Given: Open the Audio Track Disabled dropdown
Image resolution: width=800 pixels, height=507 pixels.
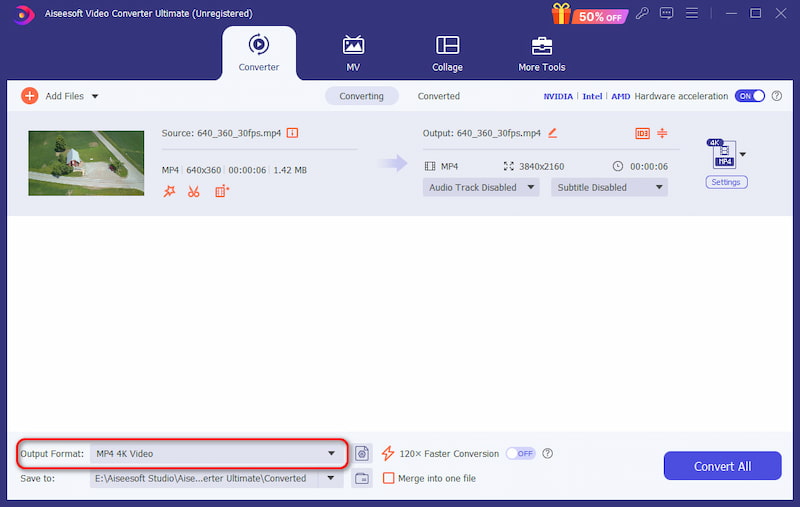Looking at the screenshot, I should click(x=481, y=188).
